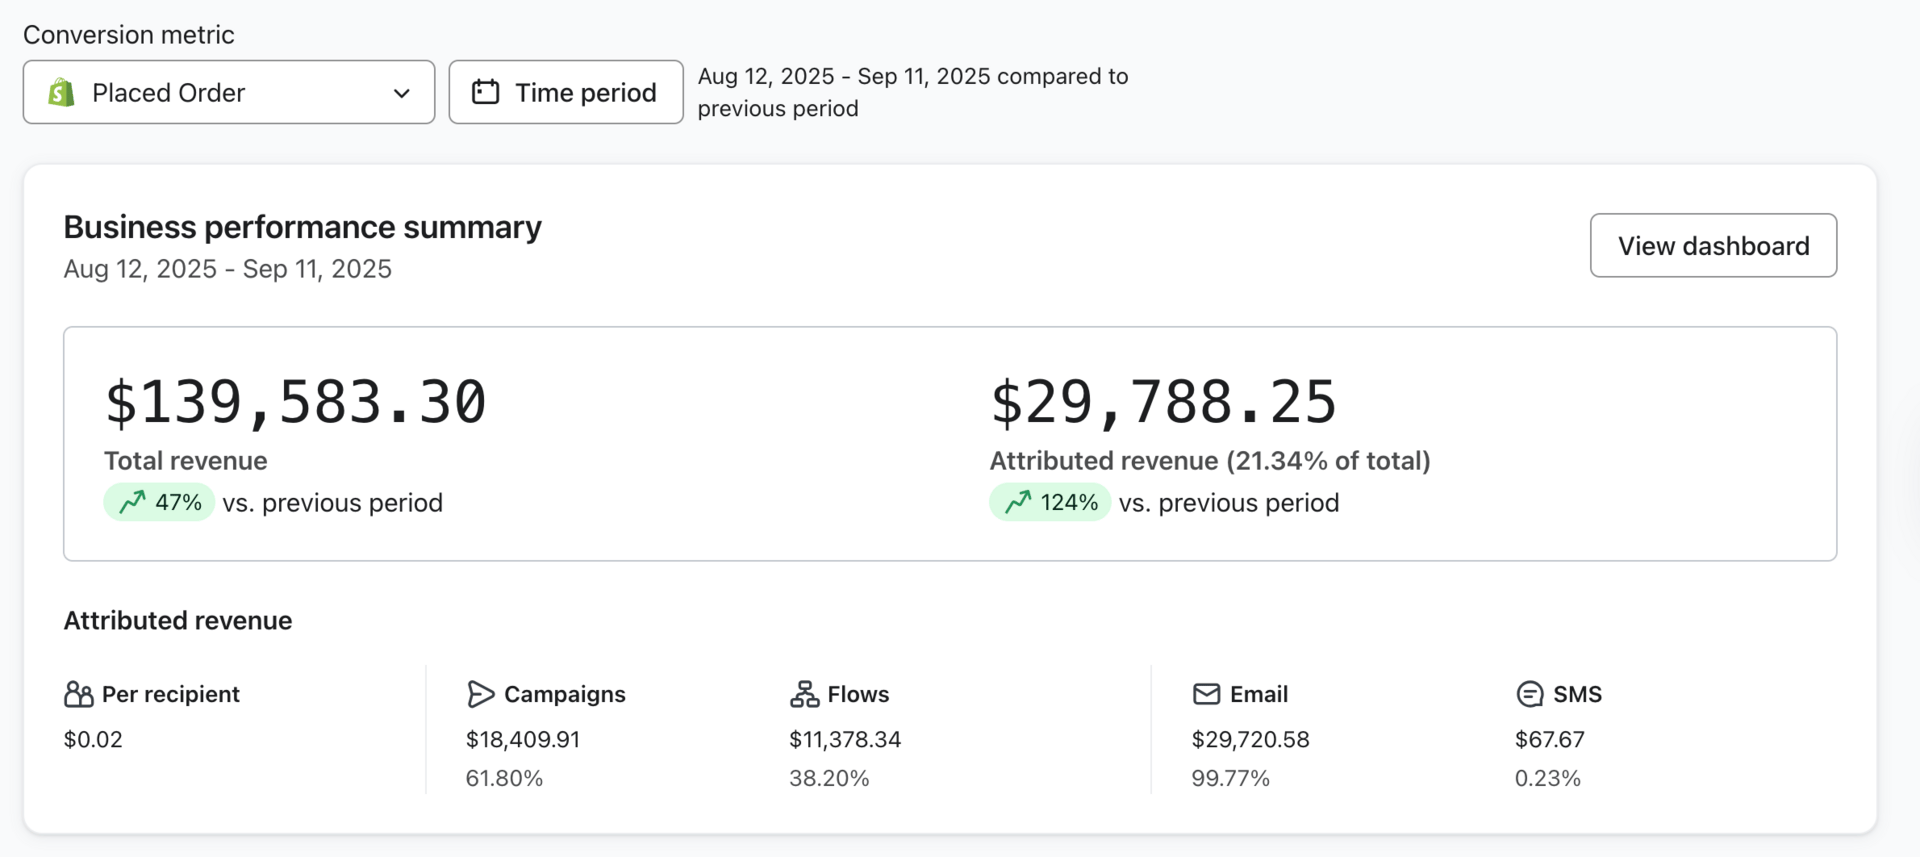Click the $29,788.25 attributed revenue figure
This screenshot has height=857, width=1920.
pyautogui.click(x=1163, y=403)
